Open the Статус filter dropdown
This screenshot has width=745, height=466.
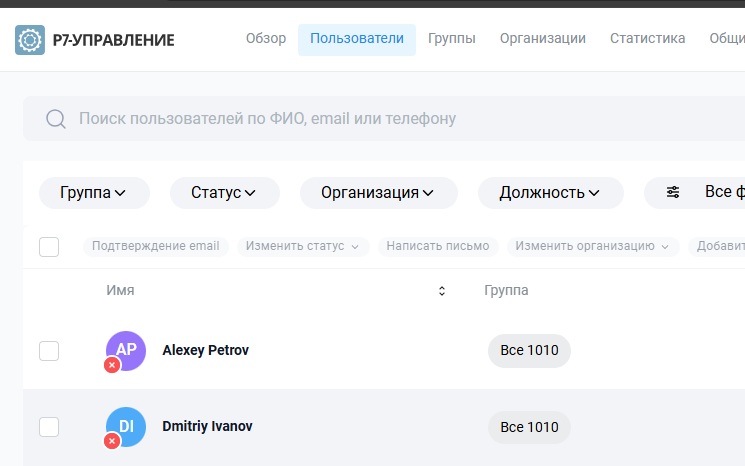click(224, 193)
